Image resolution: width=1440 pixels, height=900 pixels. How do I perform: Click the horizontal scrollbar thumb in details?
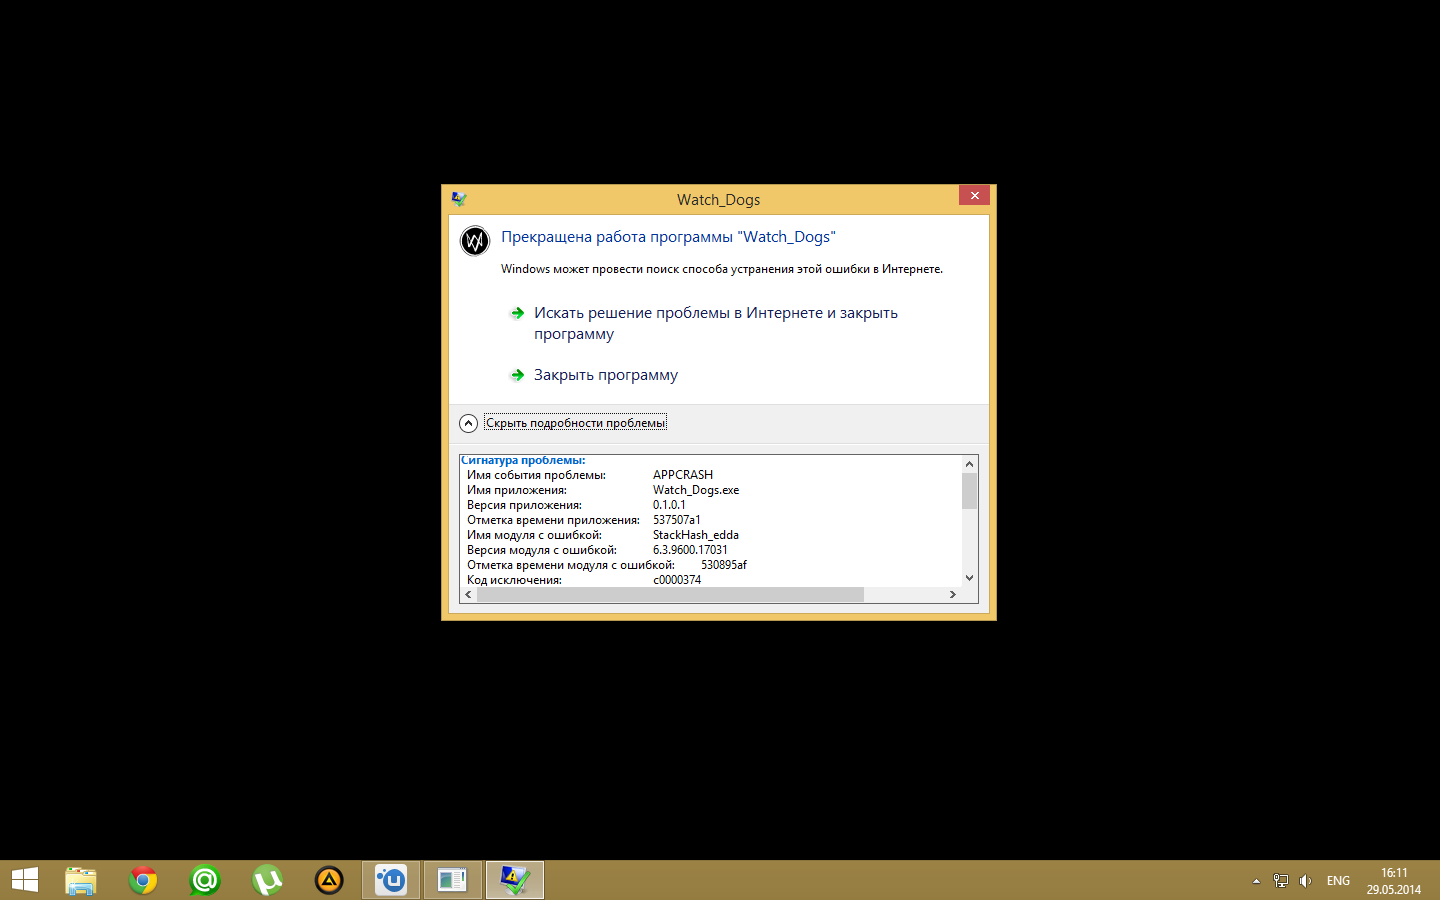[670, 595]
